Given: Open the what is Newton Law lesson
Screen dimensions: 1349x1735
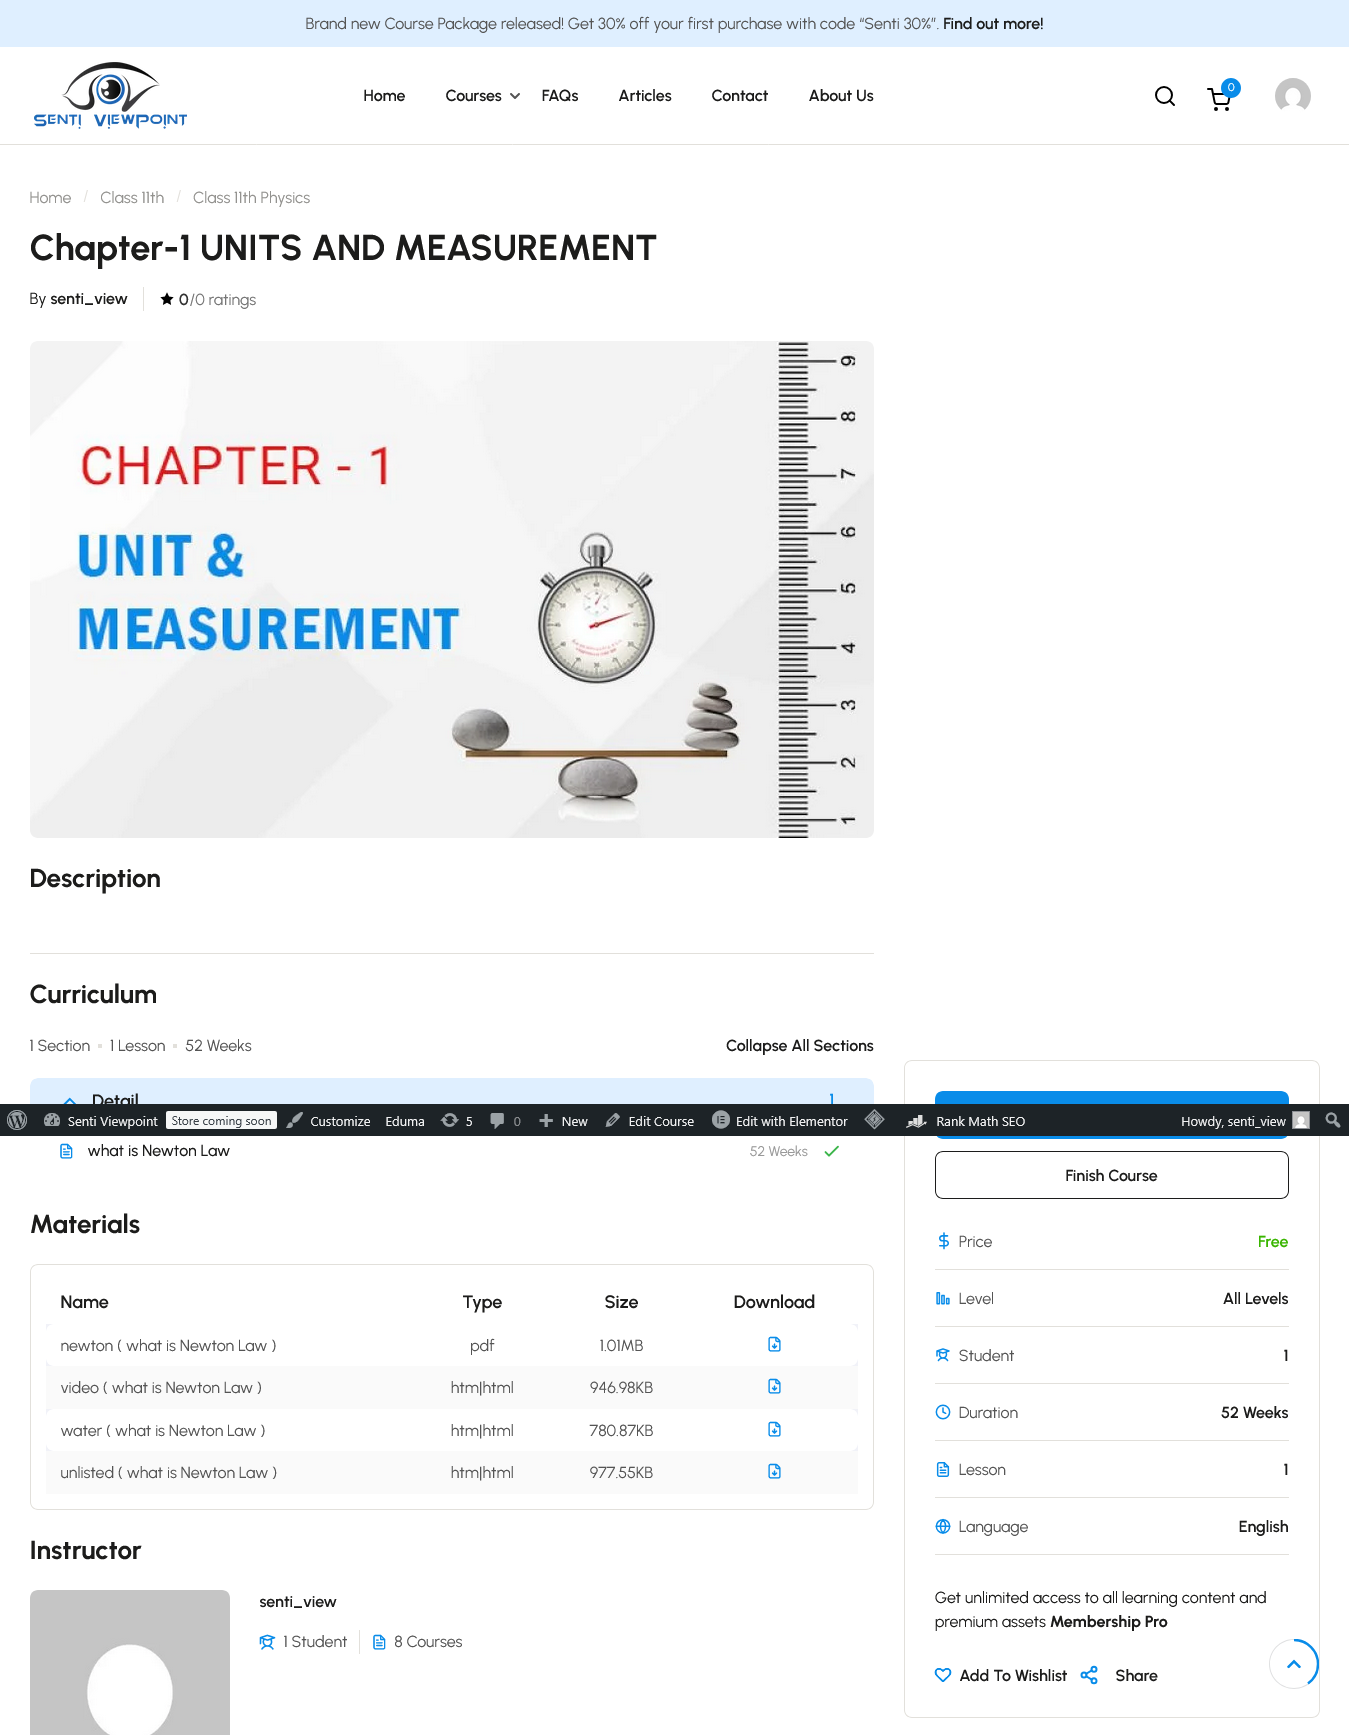Looking at the screenshot, I should [x=159, y=1151].
